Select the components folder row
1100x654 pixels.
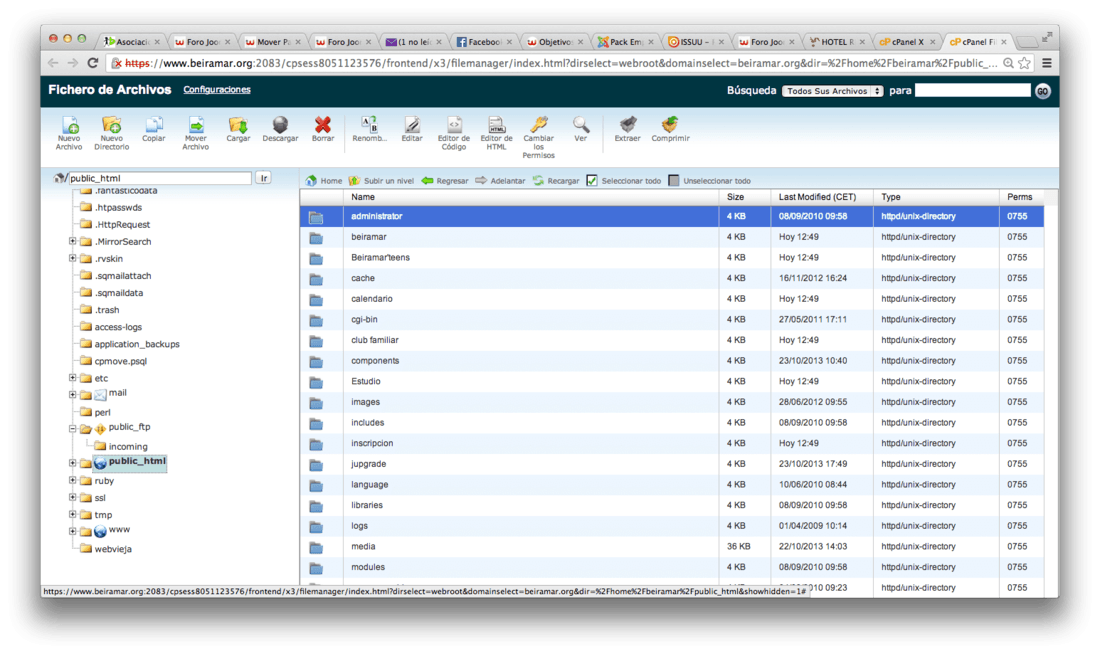(x=672, y=361)
